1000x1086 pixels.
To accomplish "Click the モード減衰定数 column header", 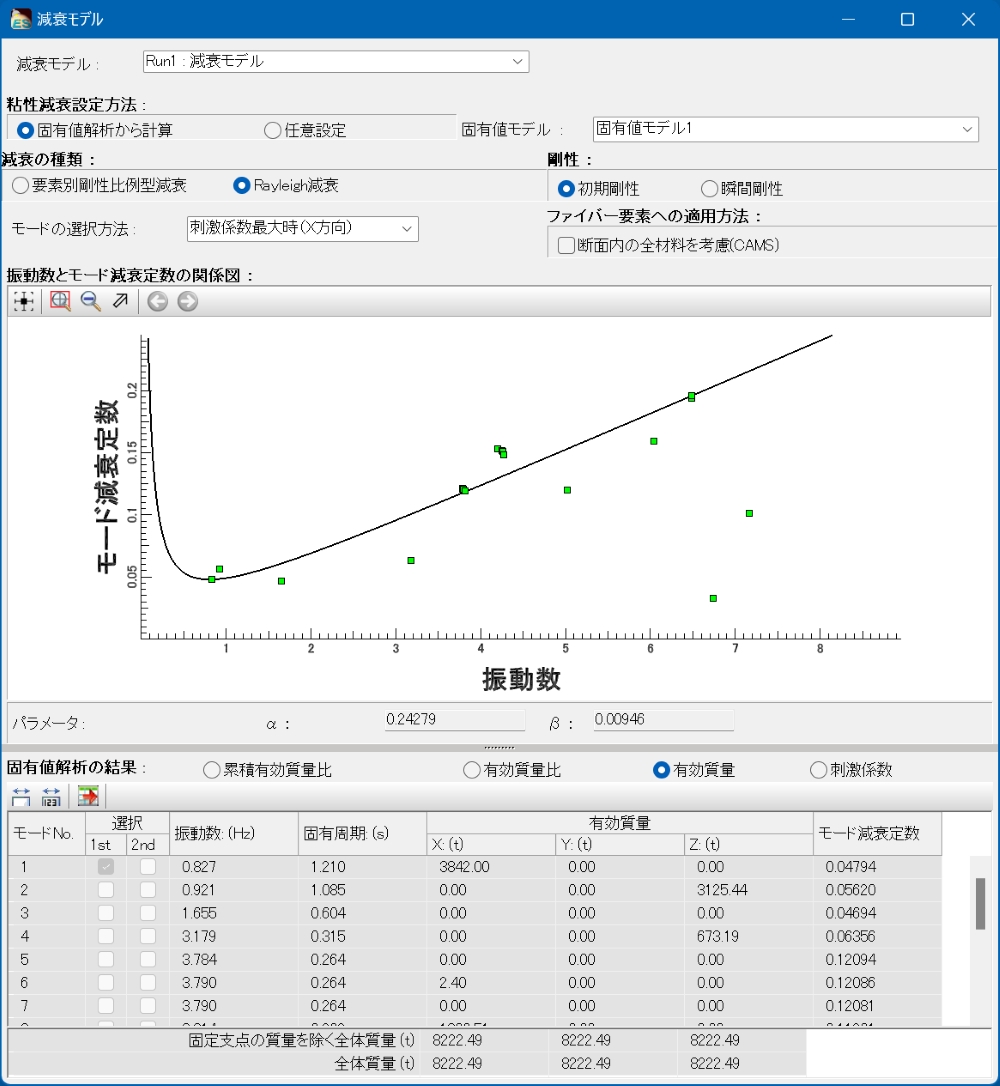I will [x=877, y=833].
